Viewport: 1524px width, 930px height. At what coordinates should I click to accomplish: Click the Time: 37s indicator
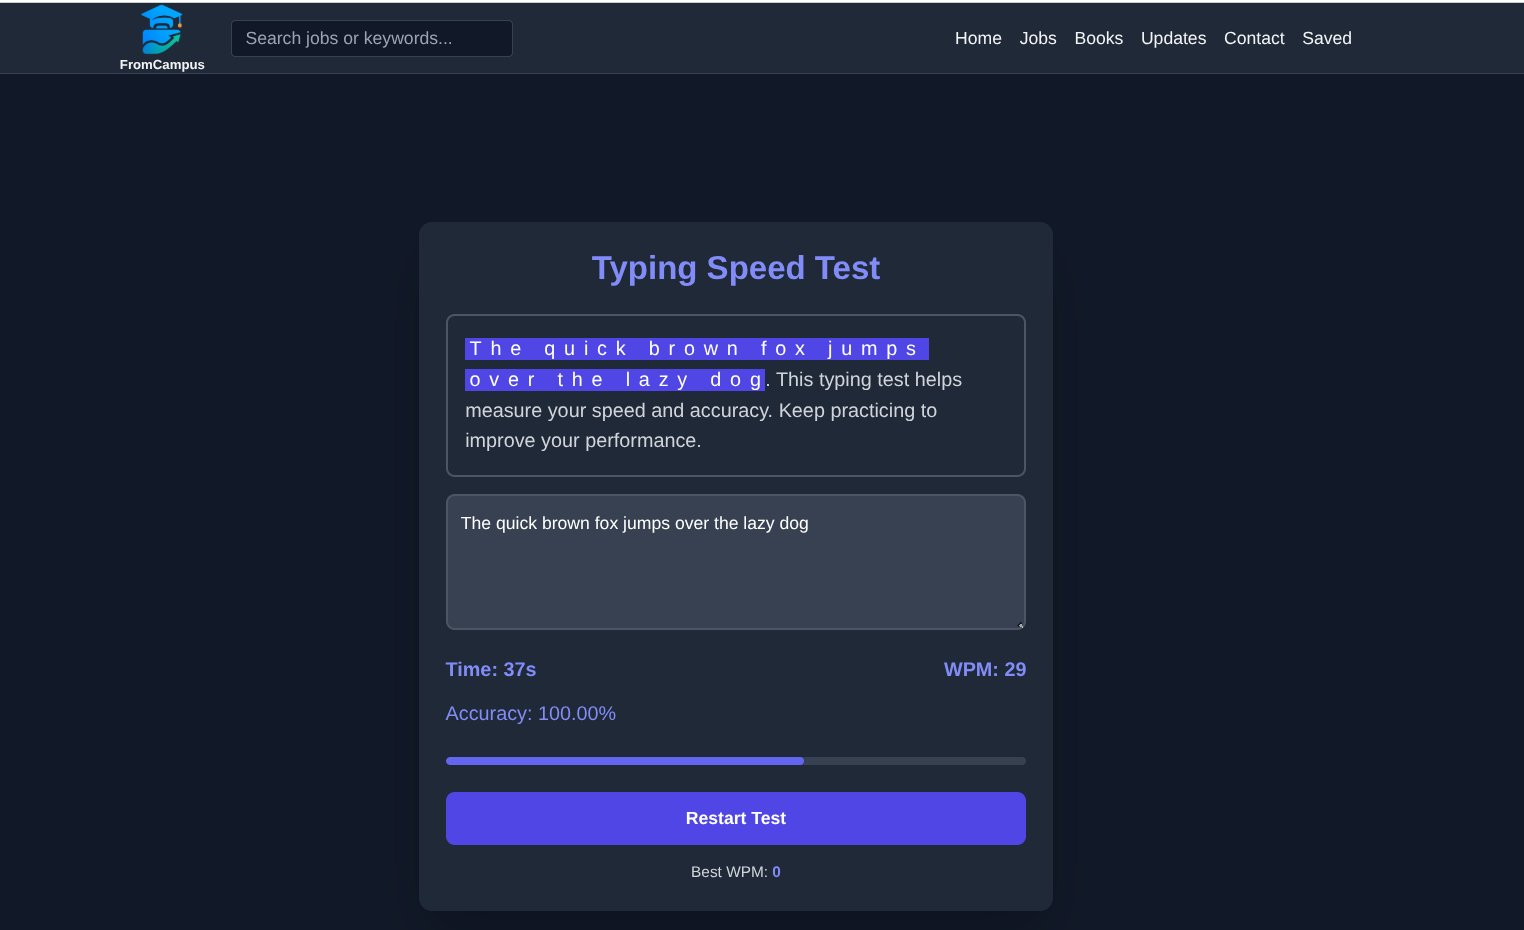490,669
